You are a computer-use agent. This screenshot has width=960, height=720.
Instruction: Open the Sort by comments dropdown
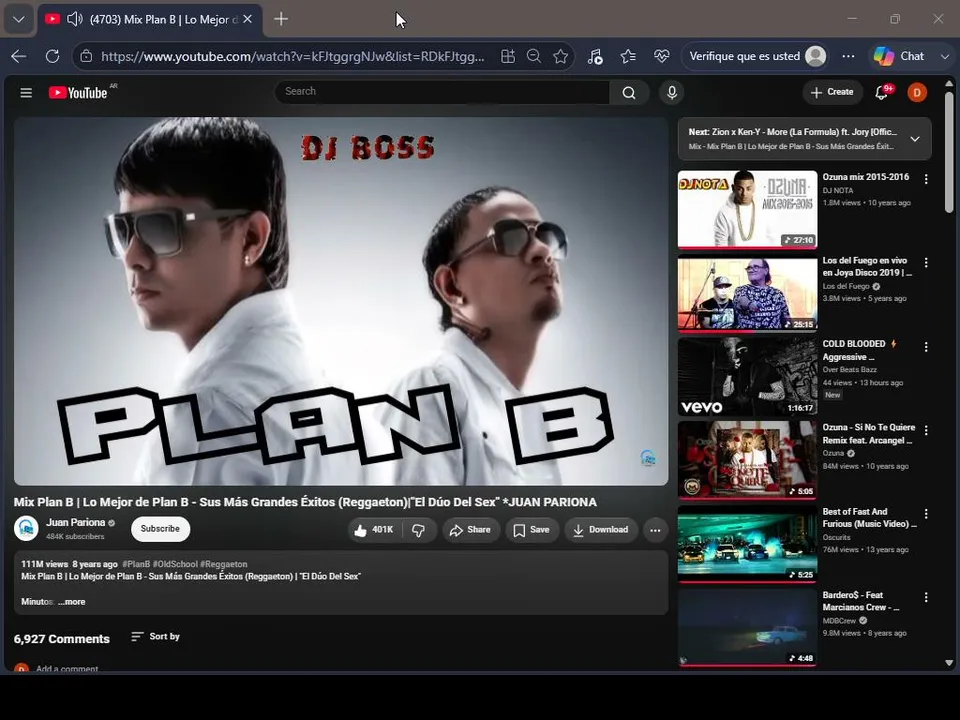[156, 637]
